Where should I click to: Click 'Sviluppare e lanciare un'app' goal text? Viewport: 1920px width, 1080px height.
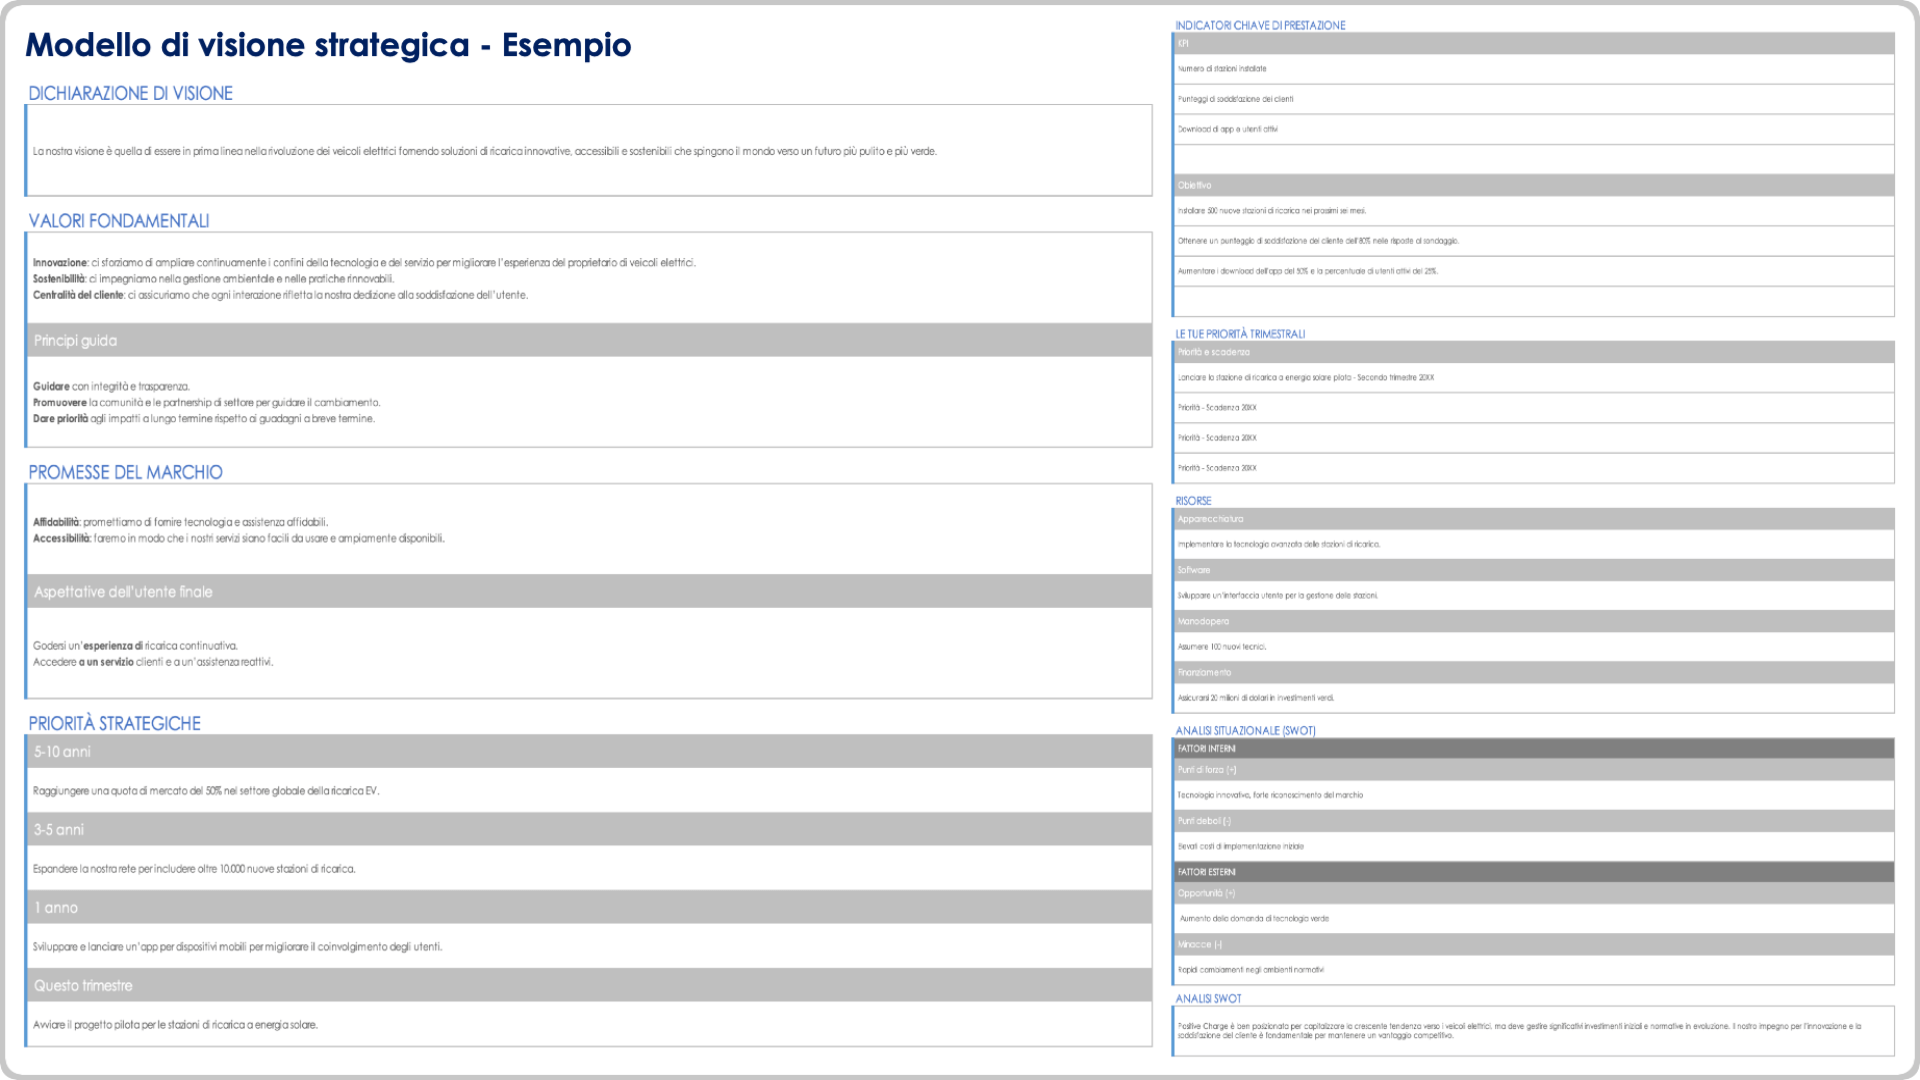pos(237,947)
